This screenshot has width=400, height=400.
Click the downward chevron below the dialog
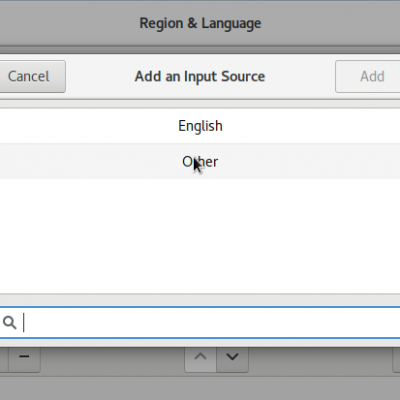pyautogui.click(x=232, y=359)
